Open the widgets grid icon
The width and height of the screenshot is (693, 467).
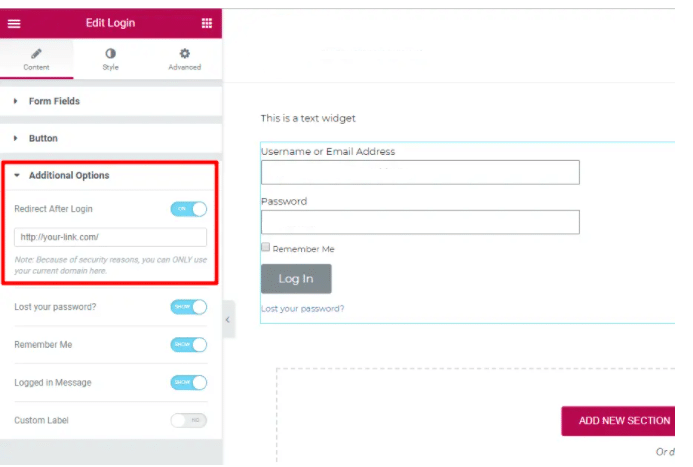[206, 23]
